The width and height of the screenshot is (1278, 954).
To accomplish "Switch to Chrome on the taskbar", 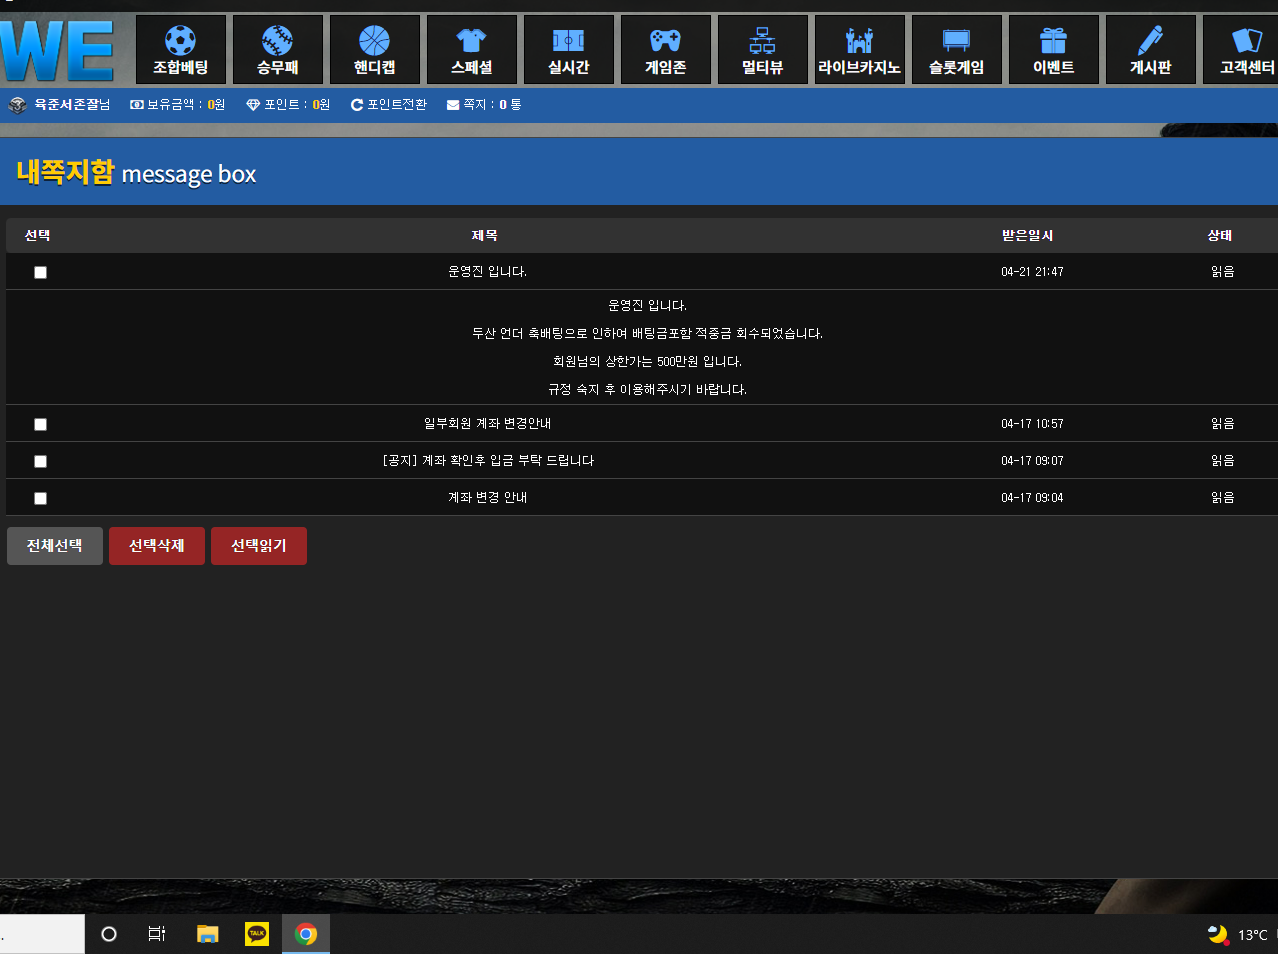I will tap(306, 934).
